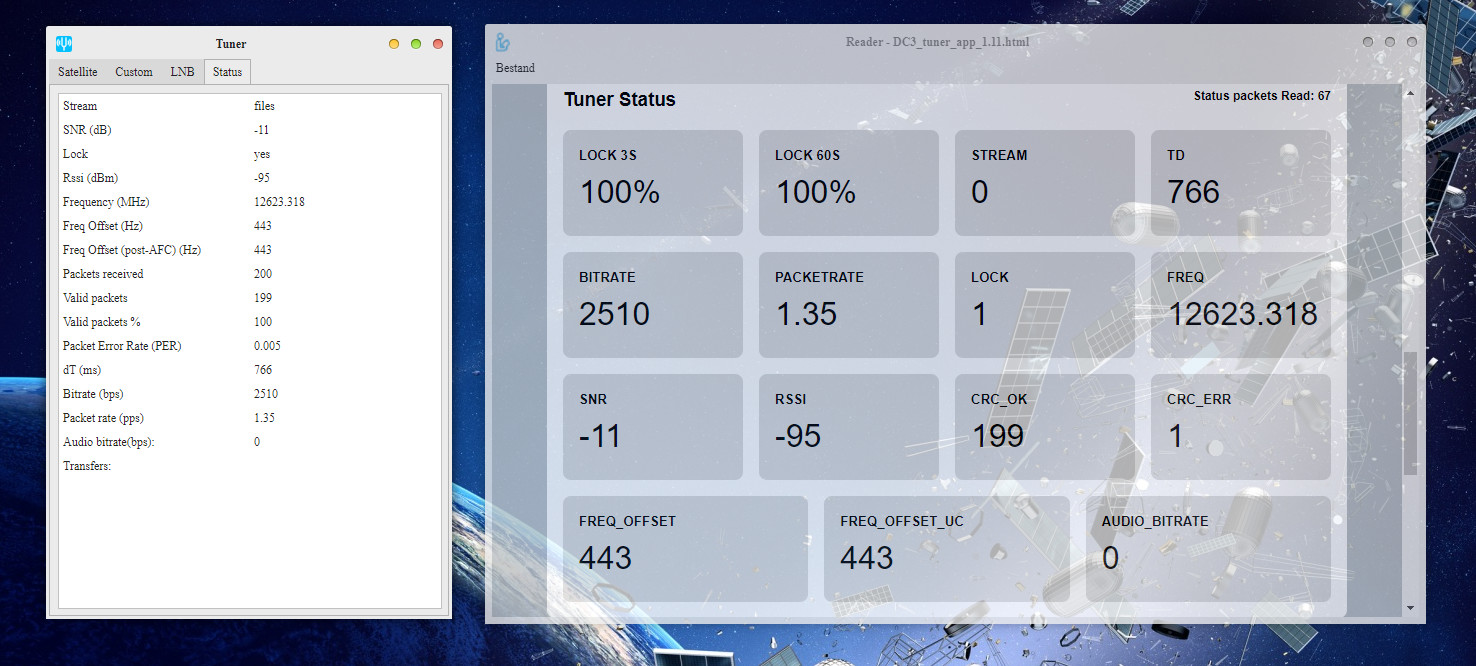Image resolution: width=1476 pixels, height=666 pixels.
Task: Maximize Tuner window with green button
Action: tap(416, 44)
